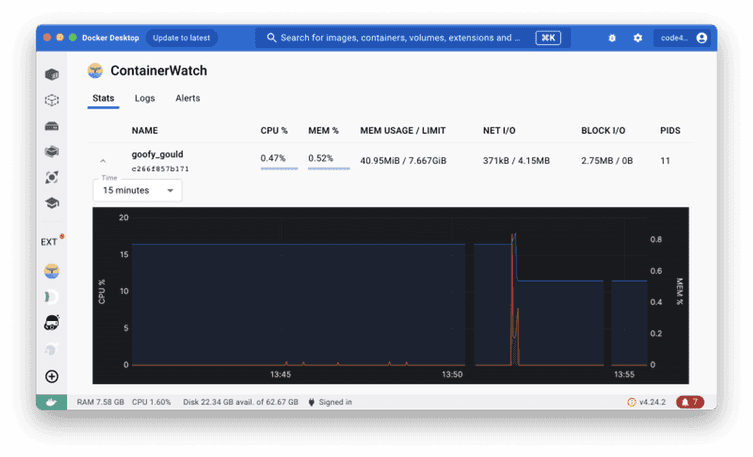Open the Volumes section in sidebar

[x=52, y=126]
